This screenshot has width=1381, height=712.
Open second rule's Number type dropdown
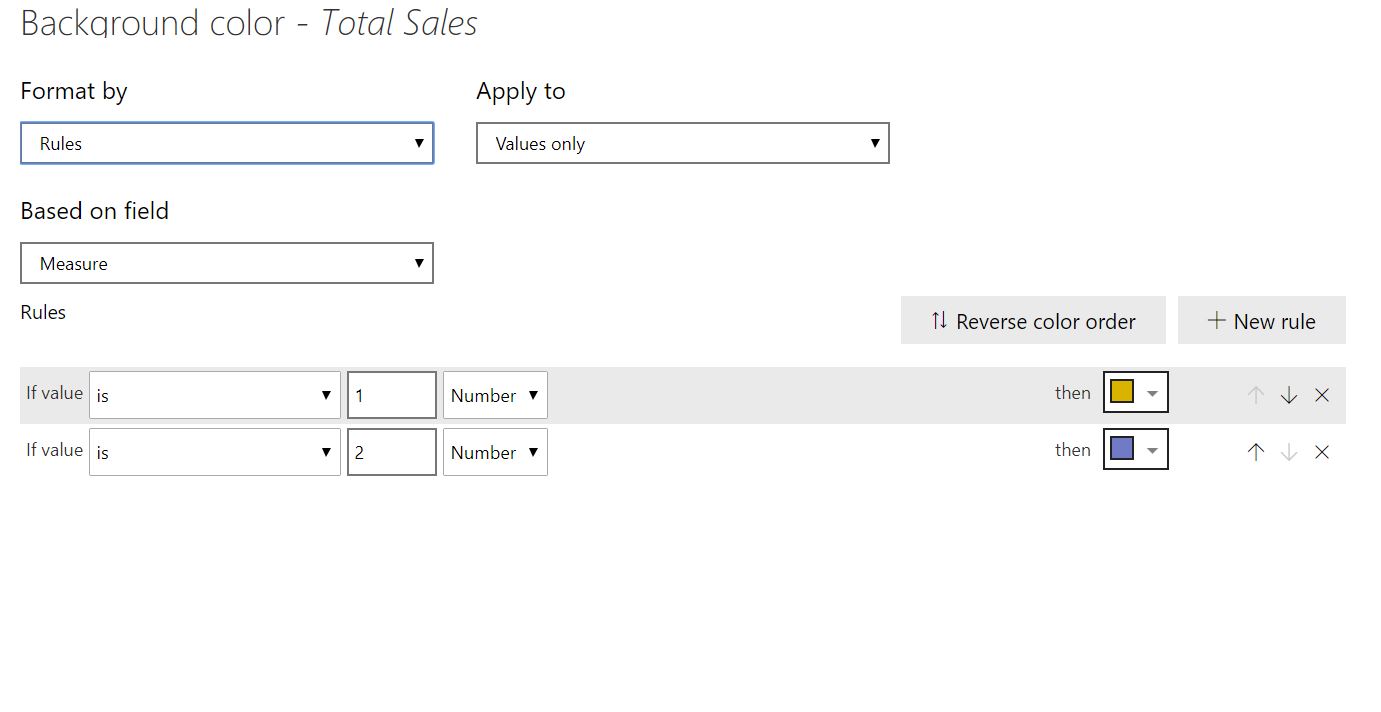coord(495,452)
